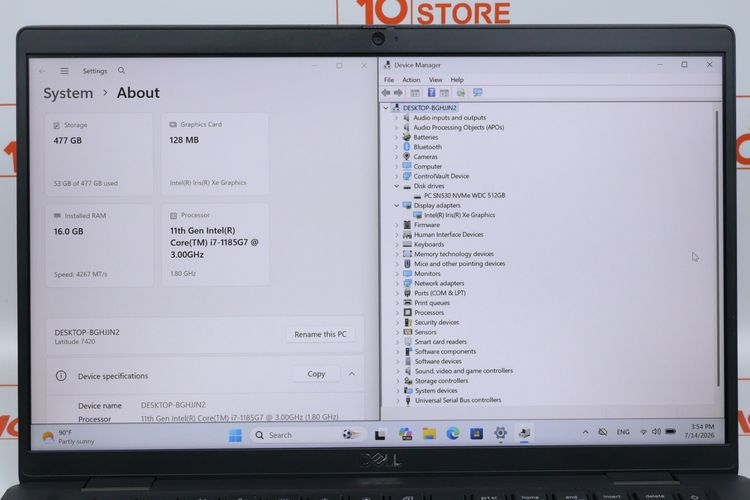This screenshot has height=500, width=750.
Task: Click the Rename this PC button
Action: pos(320,334)
